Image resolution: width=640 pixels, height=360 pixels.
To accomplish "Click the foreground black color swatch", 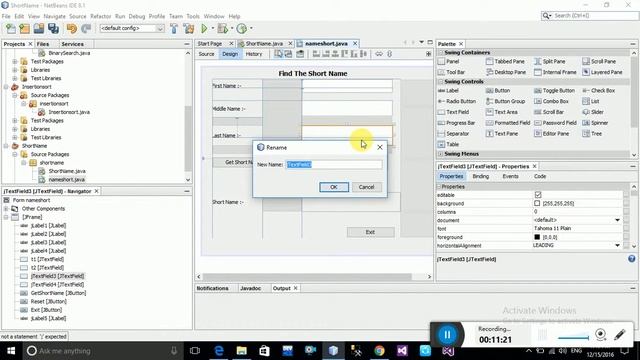I will pyautogui.click(x=537, y=237).
